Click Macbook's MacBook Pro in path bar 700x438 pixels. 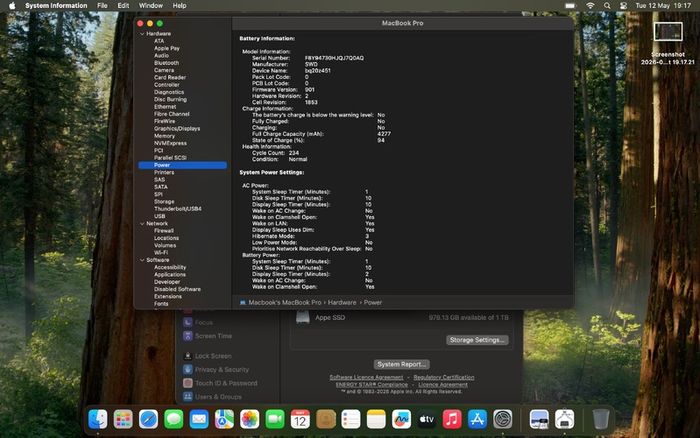pos(285,302)
